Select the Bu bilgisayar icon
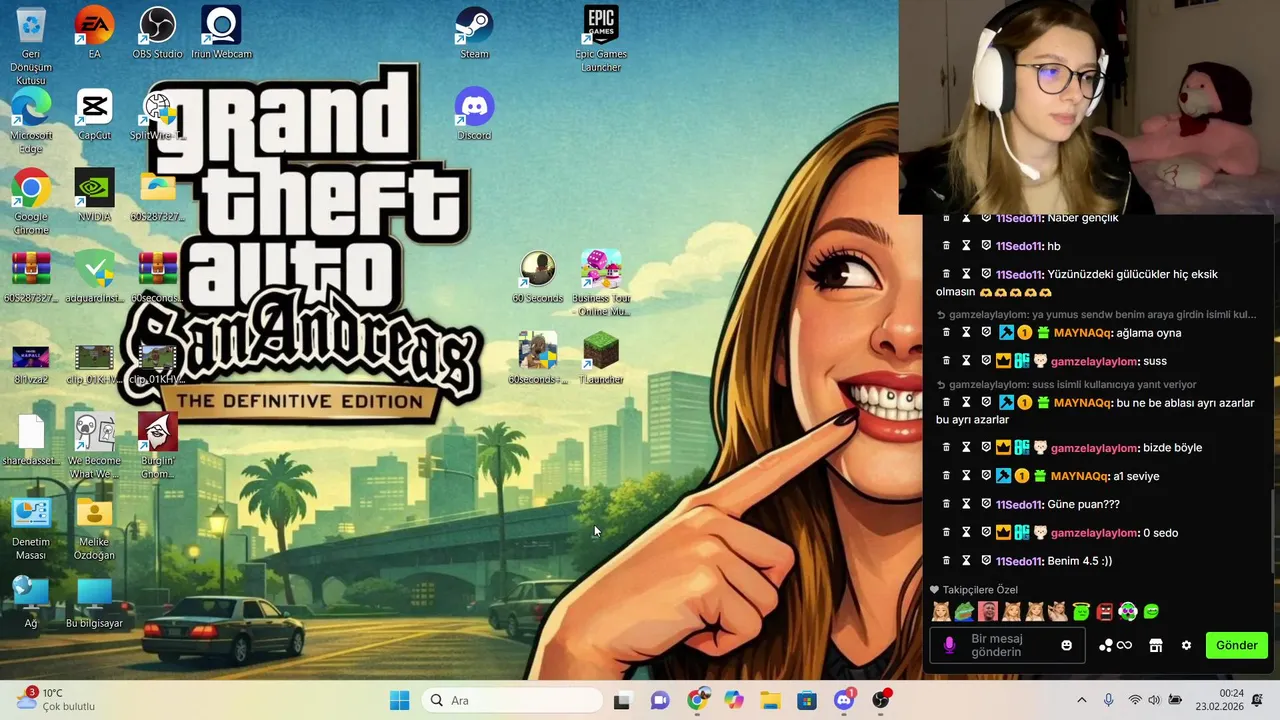Image resolution: width=1280 pixels, height=720 pixels. tap(94, 601)
